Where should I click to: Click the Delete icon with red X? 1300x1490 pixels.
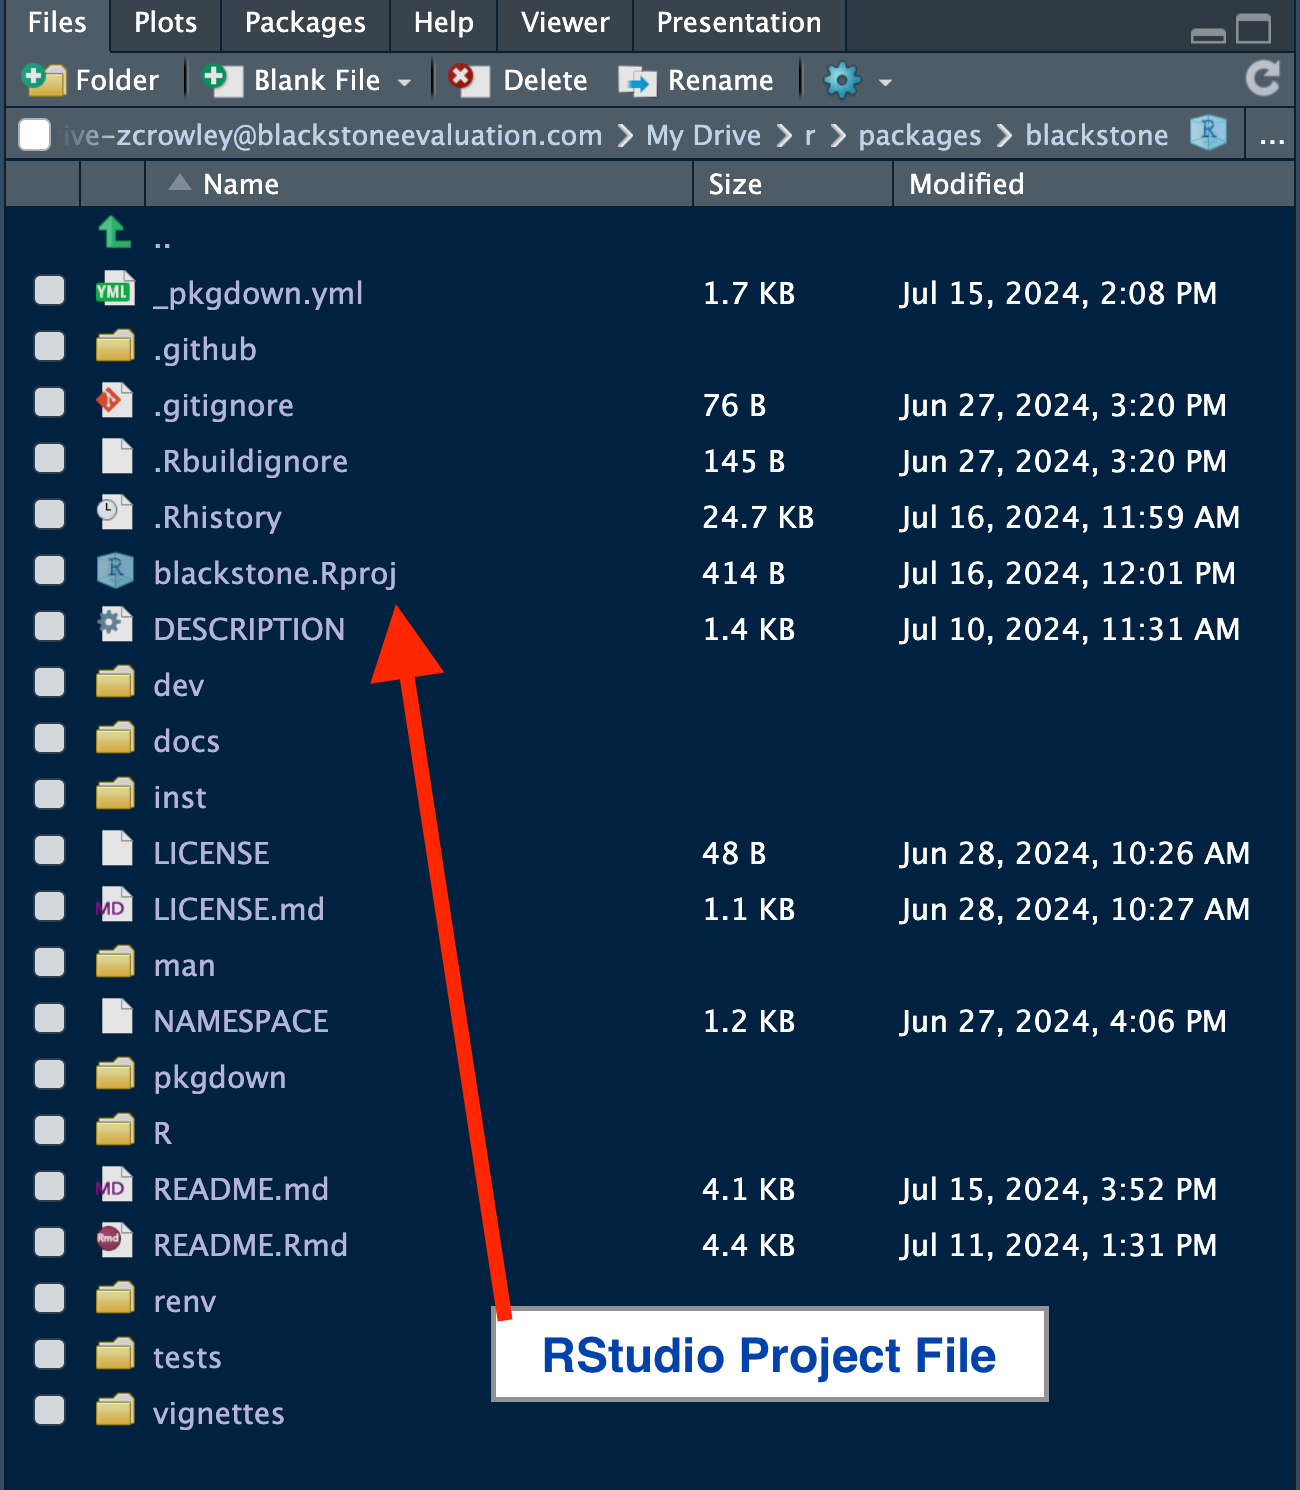click(466, 80)
